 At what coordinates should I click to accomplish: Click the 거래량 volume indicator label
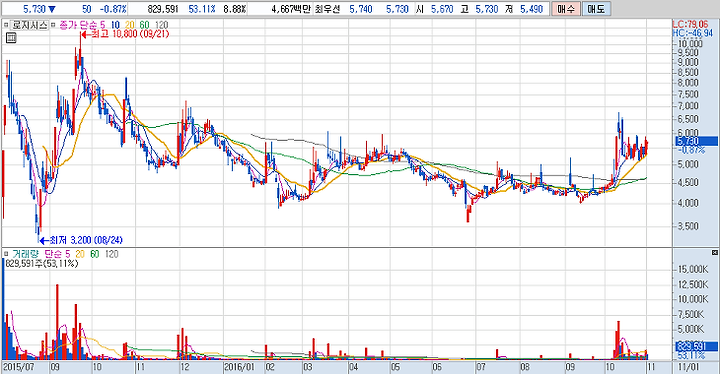(25, 254)
